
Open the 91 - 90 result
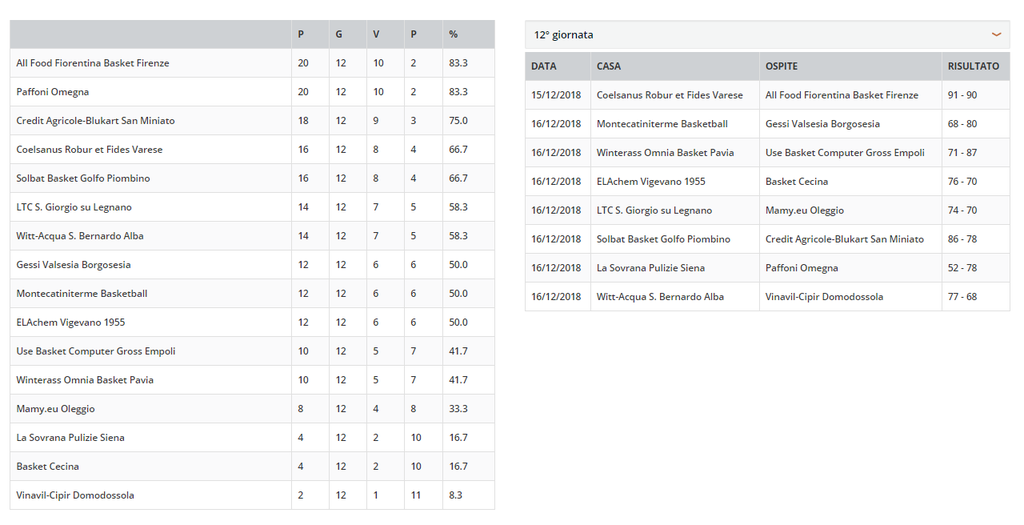tap(962, 95)
